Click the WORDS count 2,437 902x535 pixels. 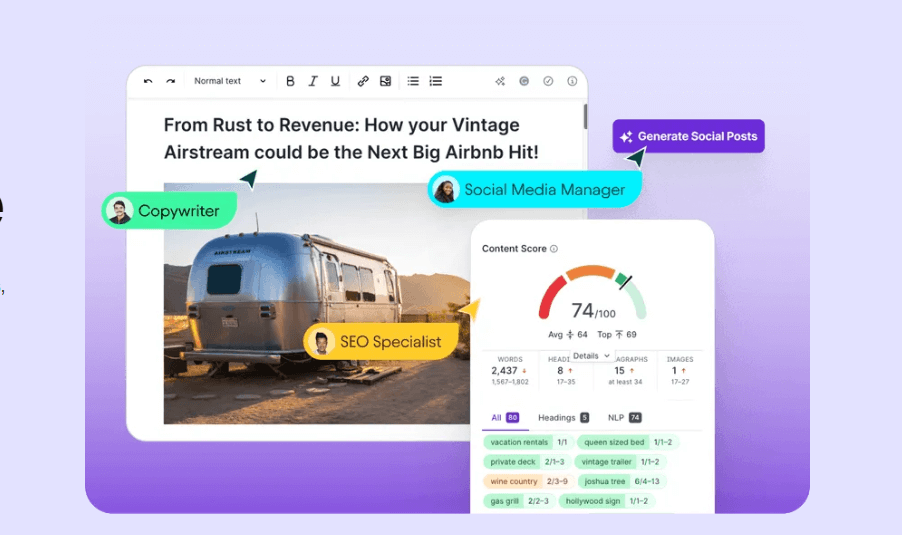504,371
